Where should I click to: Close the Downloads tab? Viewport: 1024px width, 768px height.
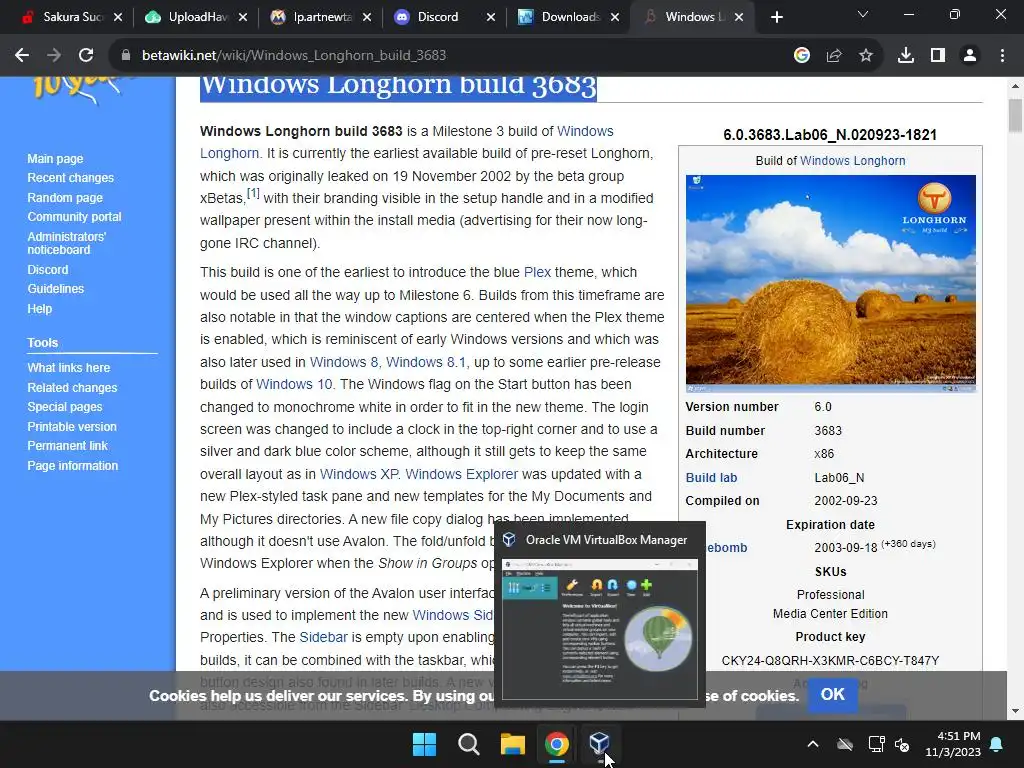pyautogui.click(x=615, y=17)
